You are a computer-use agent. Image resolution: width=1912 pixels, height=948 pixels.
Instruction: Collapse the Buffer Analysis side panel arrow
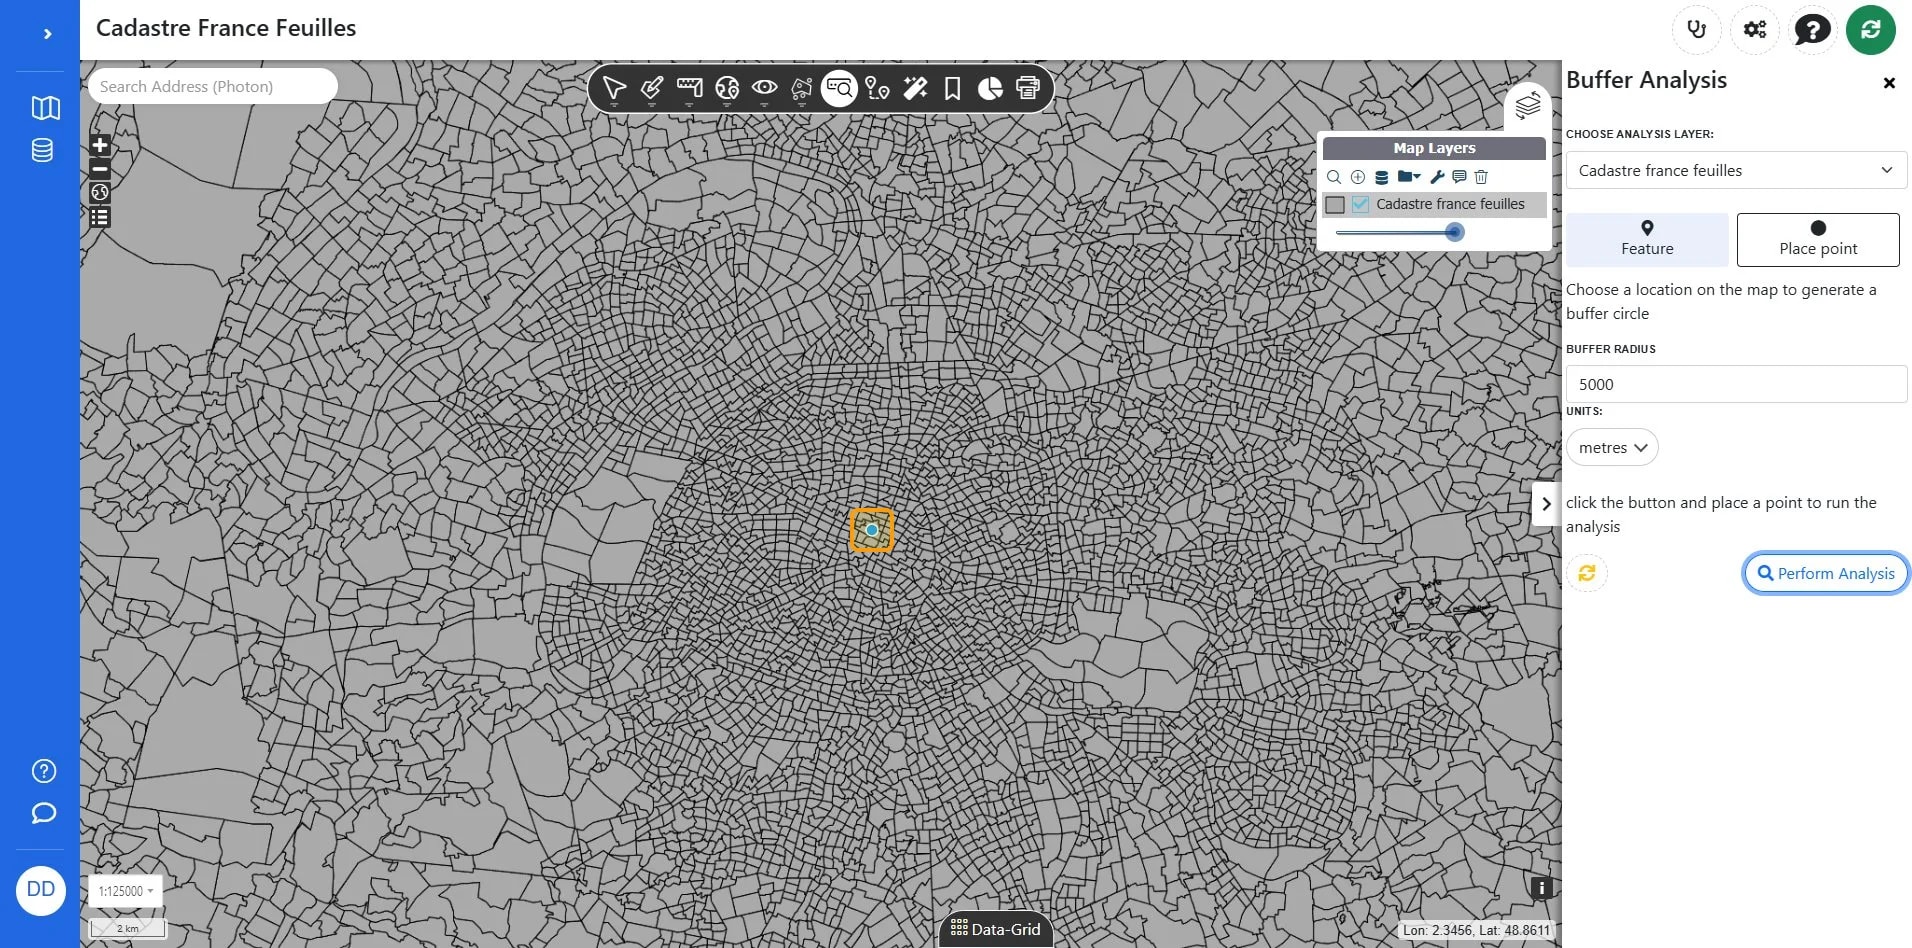pos(1546,504)
